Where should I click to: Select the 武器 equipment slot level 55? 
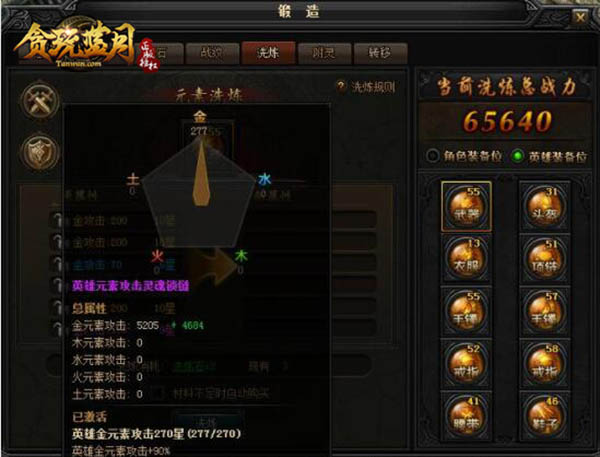click(466, 207)
